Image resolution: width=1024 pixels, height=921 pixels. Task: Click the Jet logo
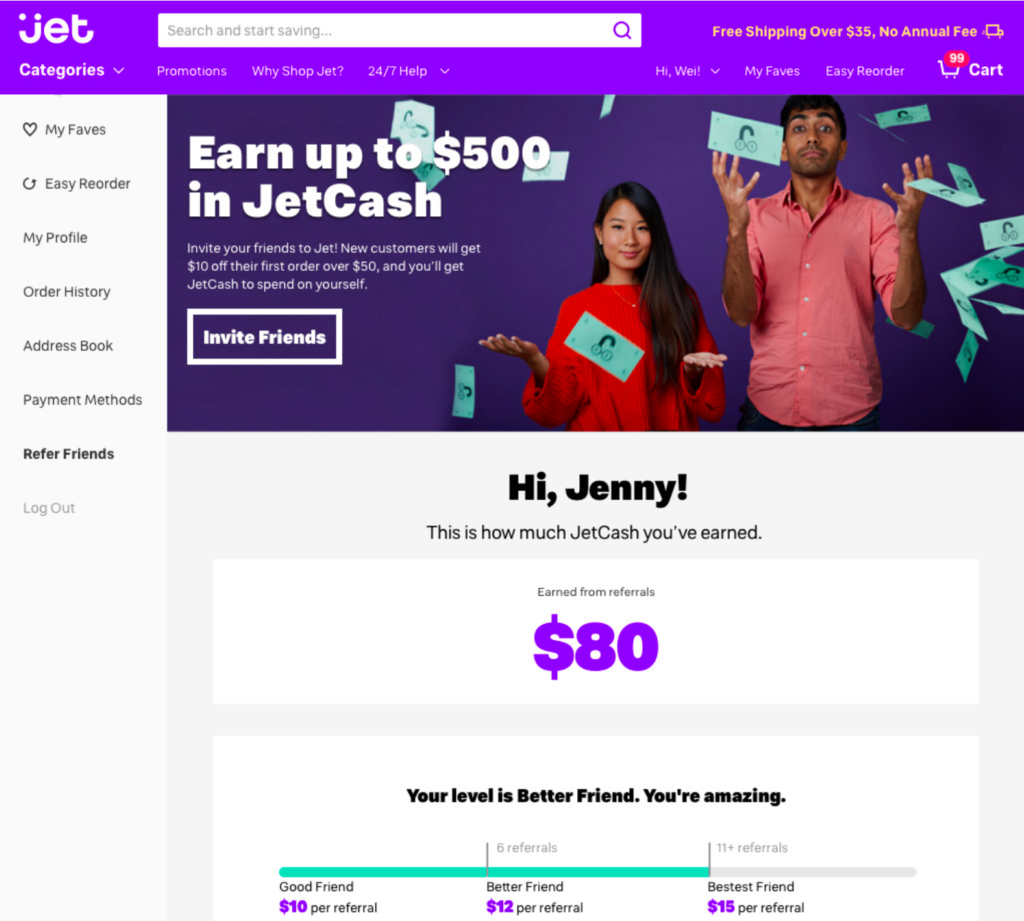(56, 29)
